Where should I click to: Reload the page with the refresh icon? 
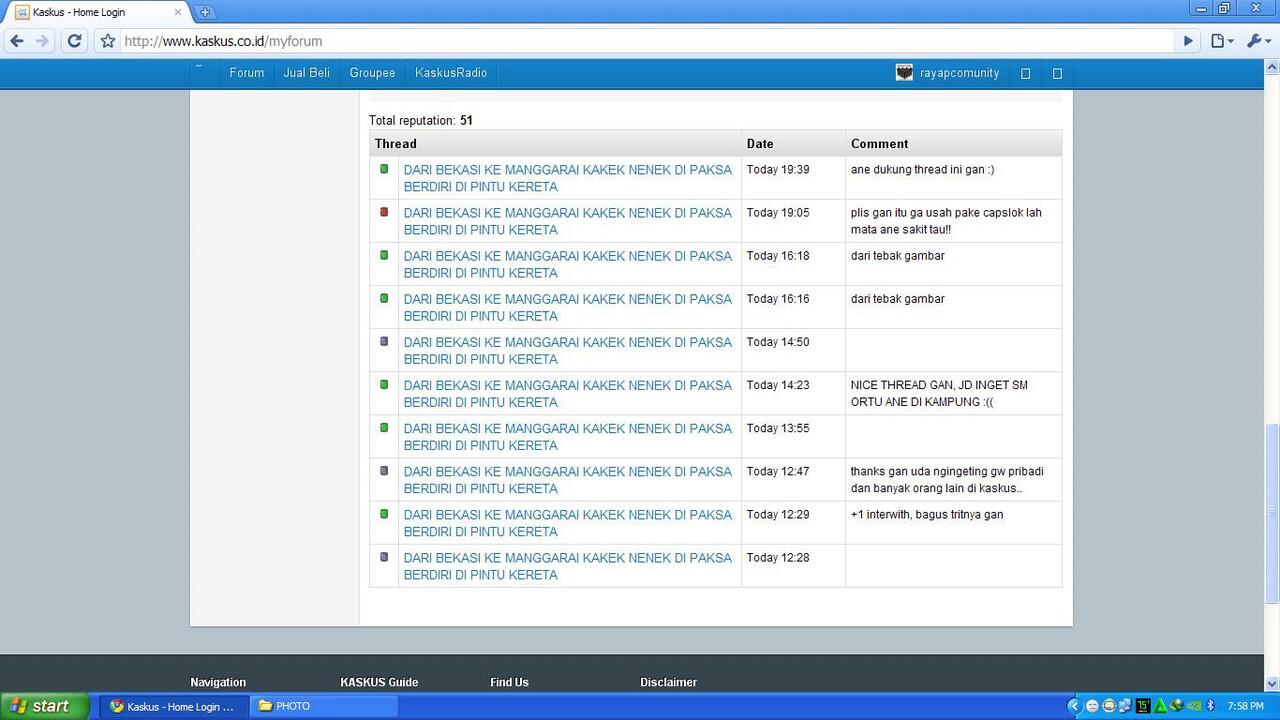coord(74,41)
